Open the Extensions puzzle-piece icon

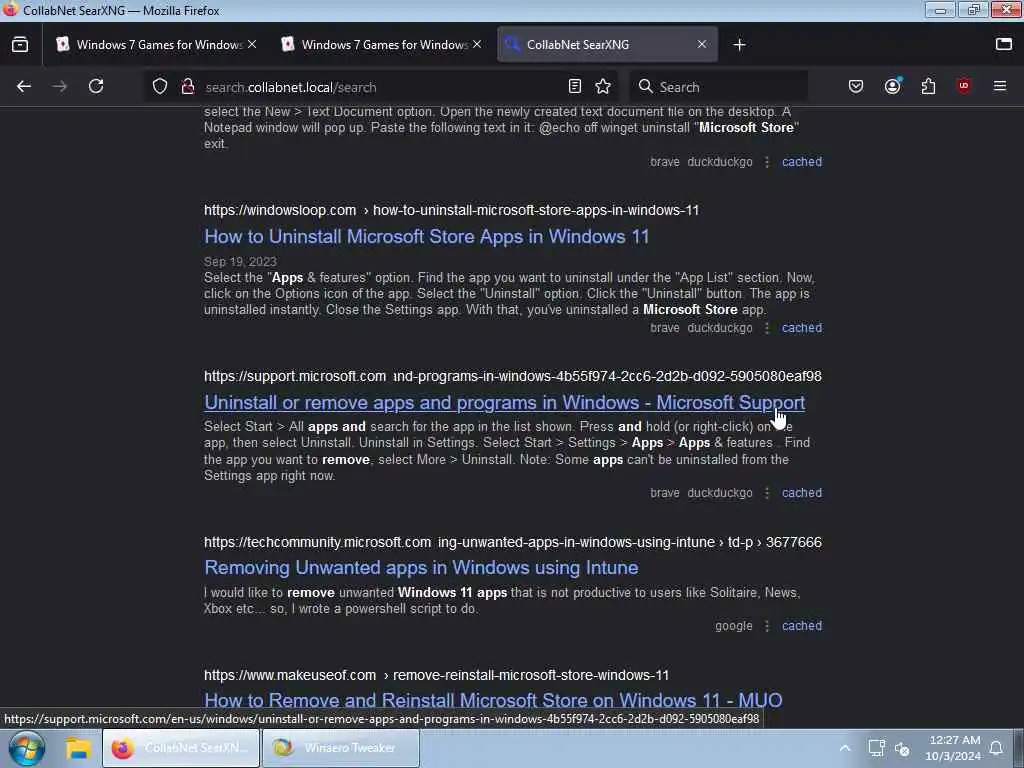click(928, 86)
